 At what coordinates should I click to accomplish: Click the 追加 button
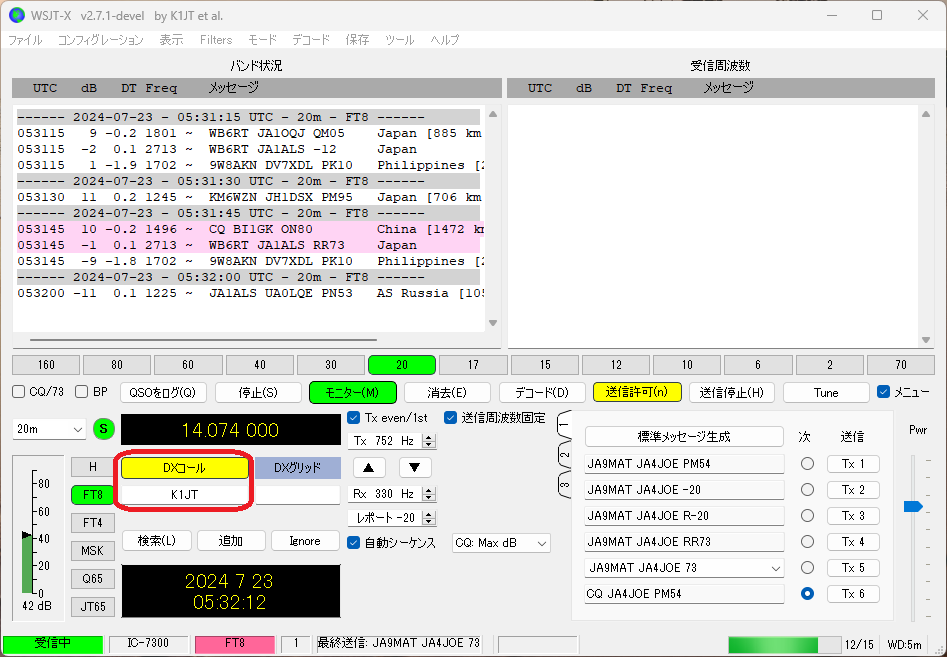click(x=231, y=541)
